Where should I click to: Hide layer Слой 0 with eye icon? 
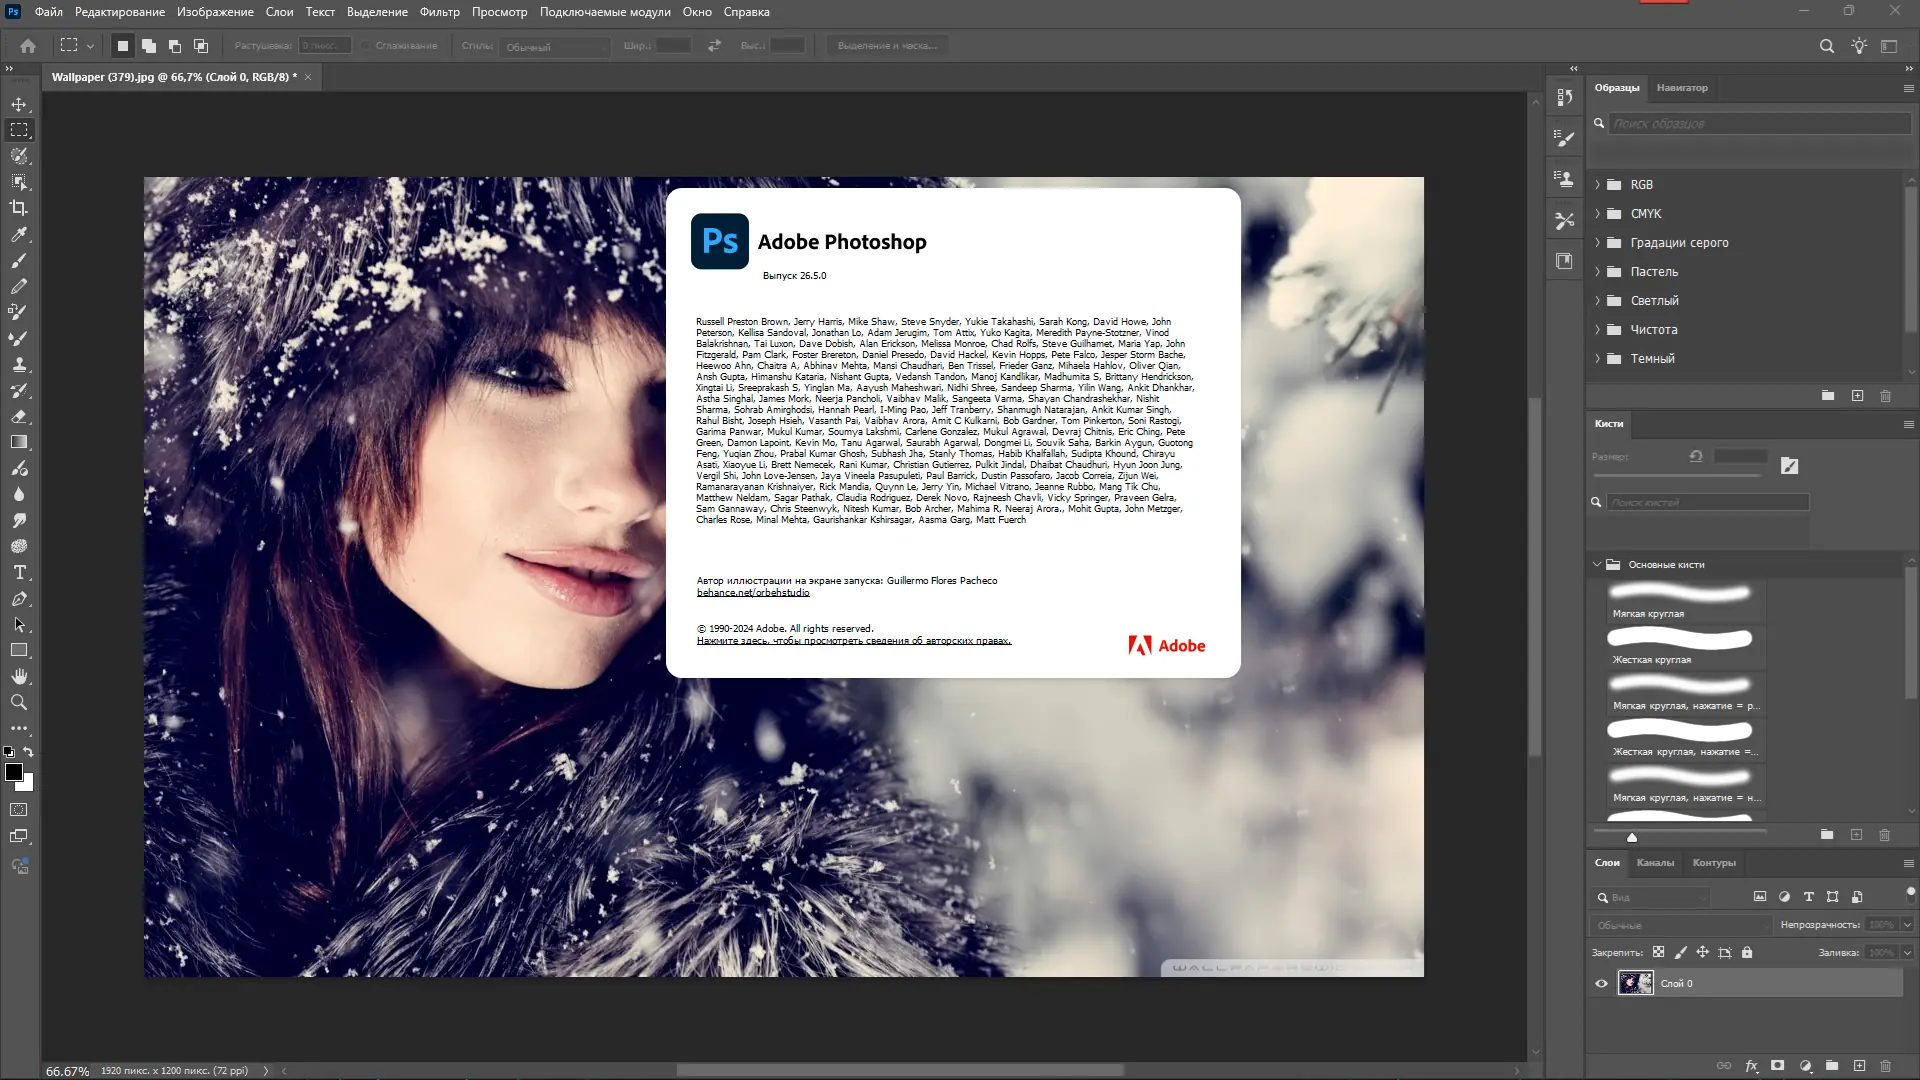tap(1601, 984)
